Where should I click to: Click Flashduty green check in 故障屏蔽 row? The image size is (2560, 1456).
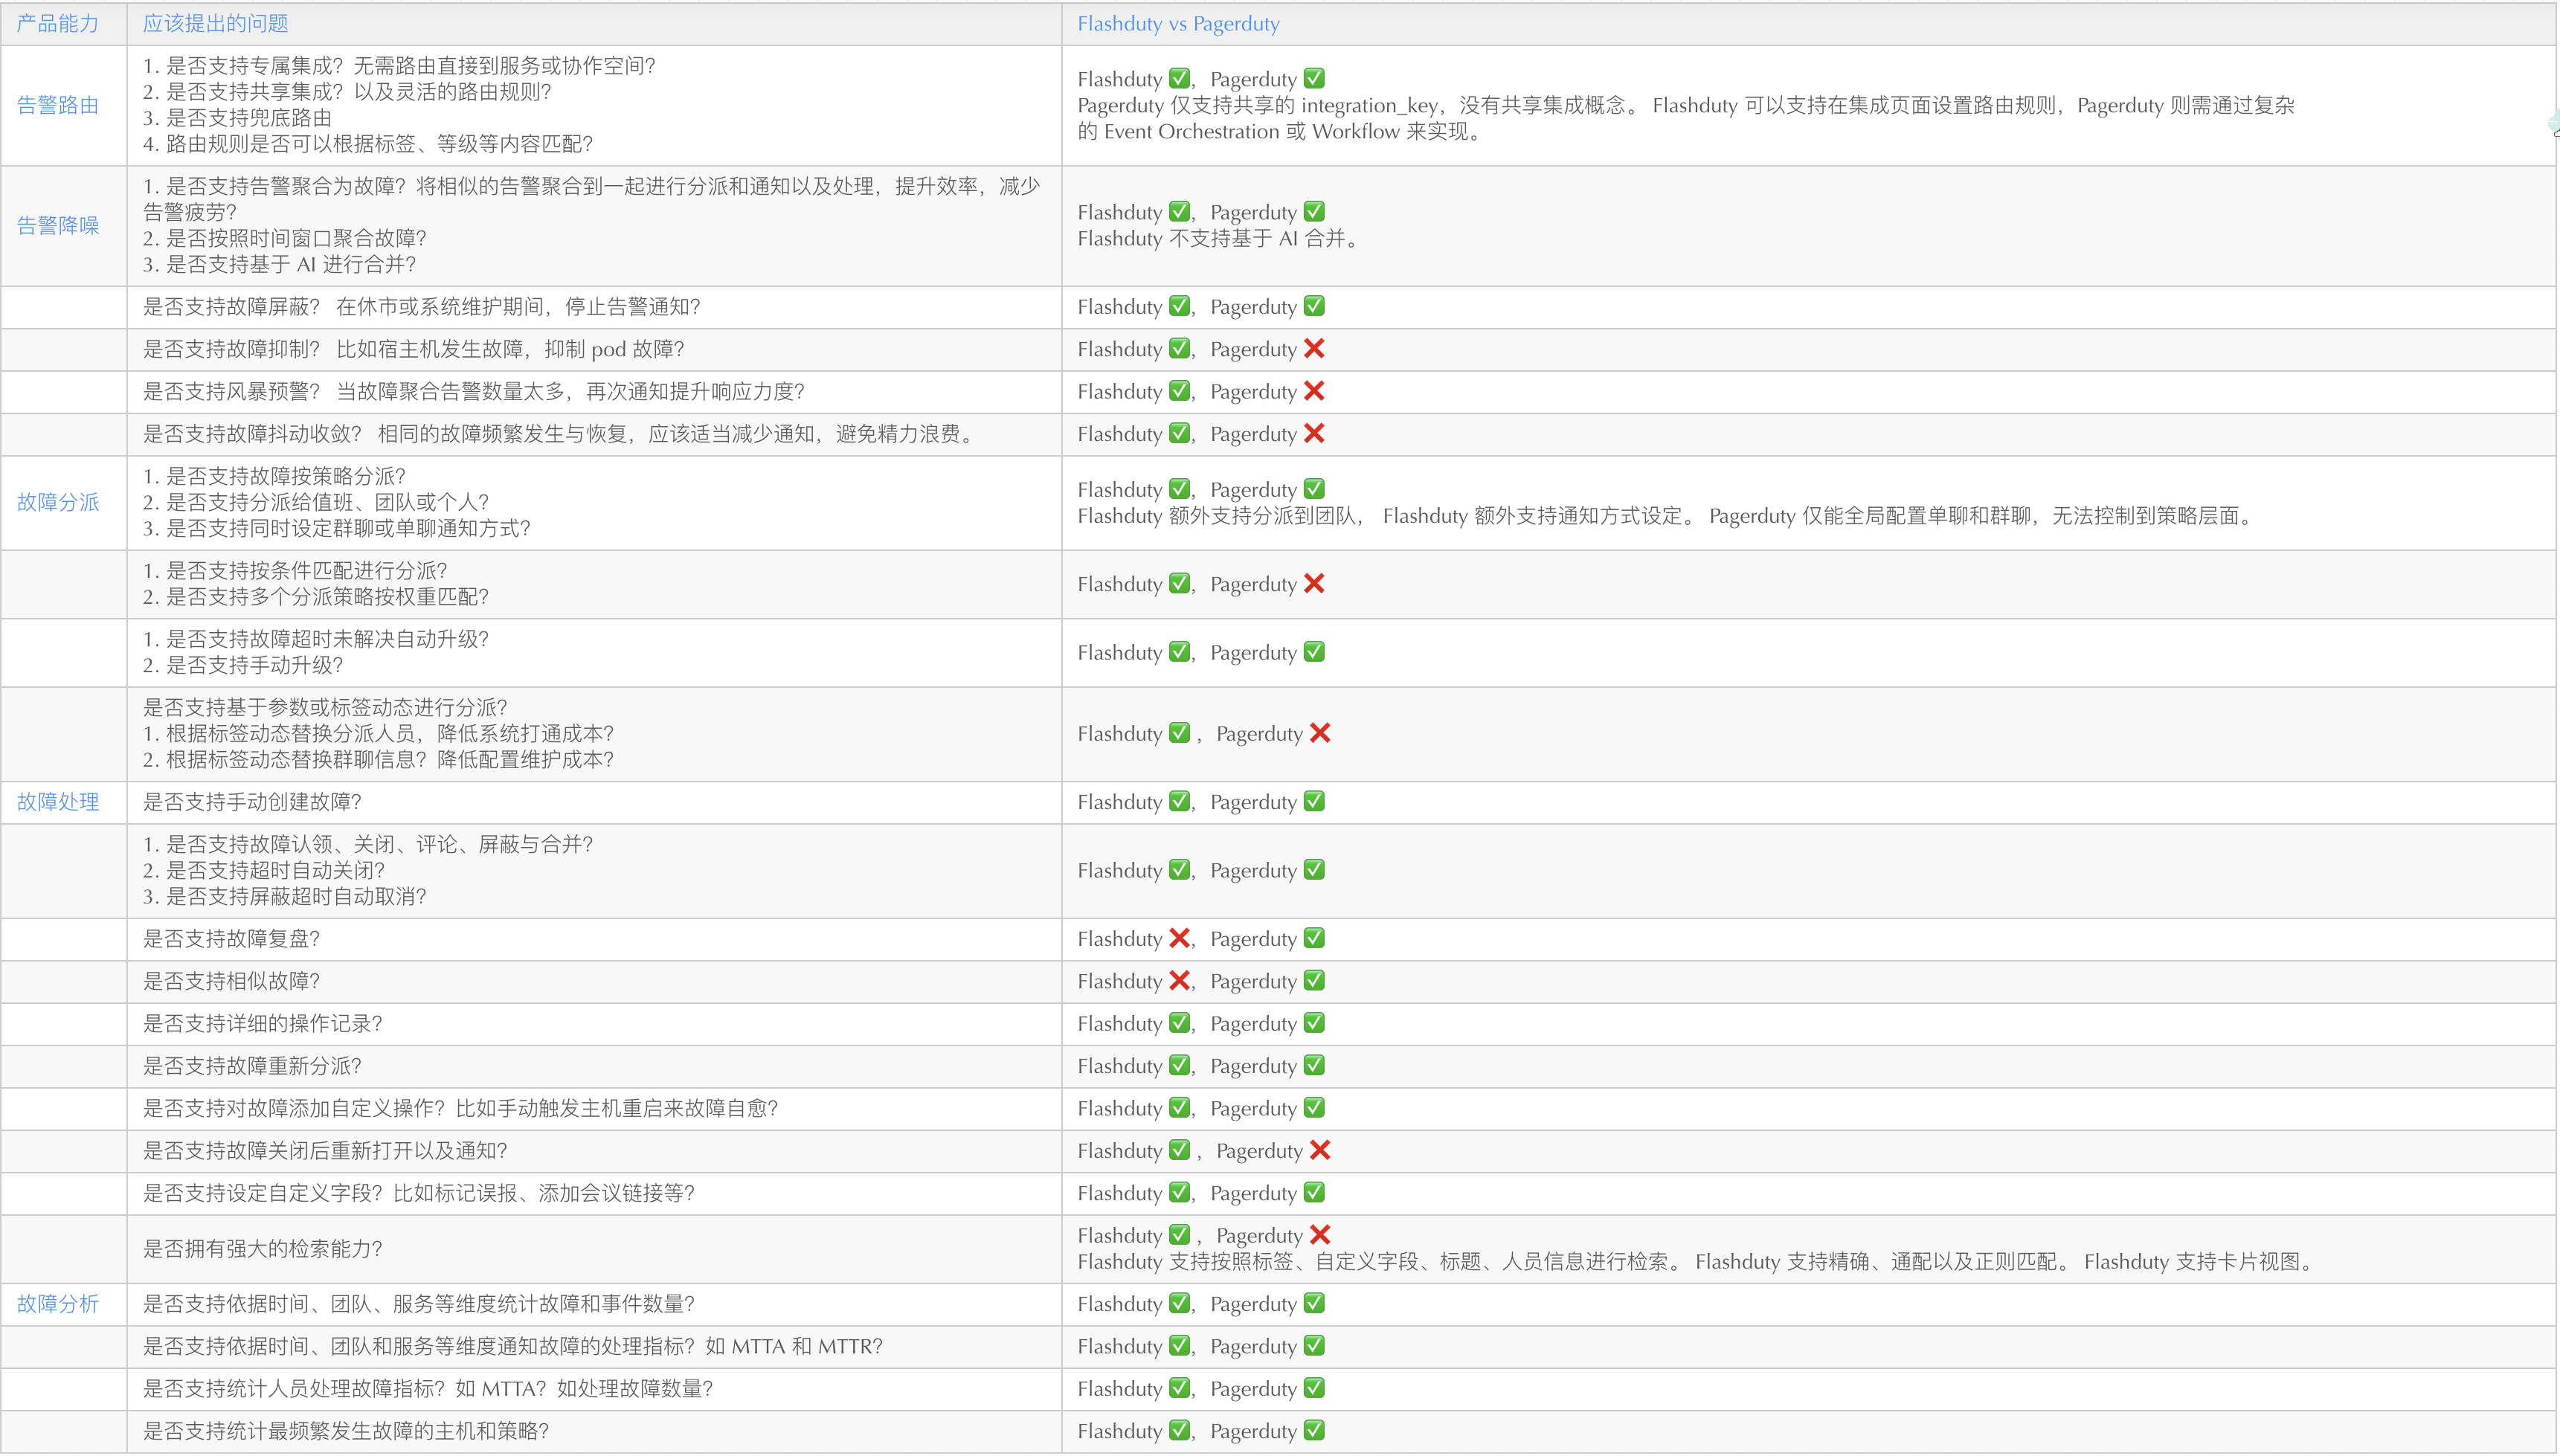[1180, 306]
